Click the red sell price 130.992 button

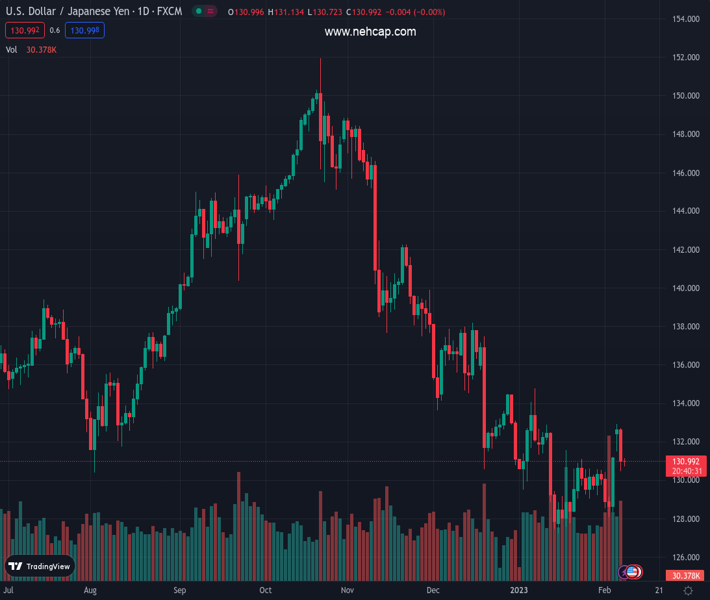click(x=25, y=30)
